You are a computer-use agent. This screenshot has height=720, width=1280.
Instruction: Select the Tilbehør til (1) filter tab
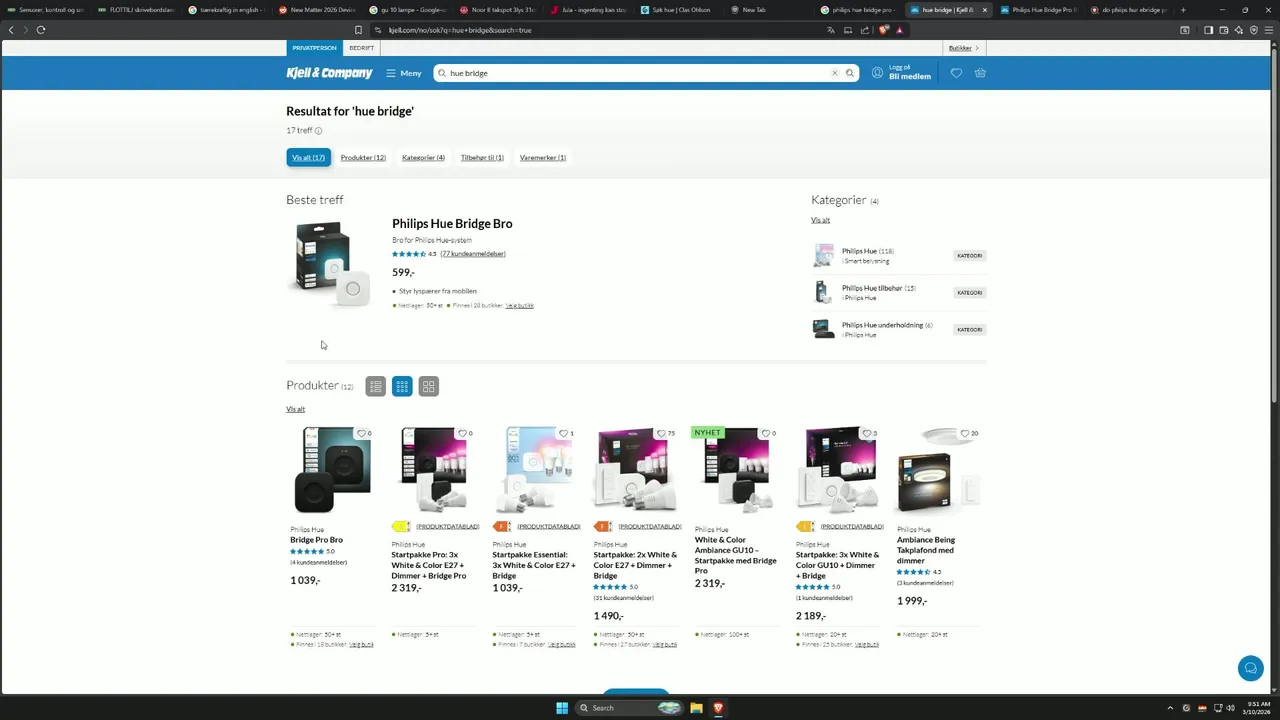pyautogui.click(x=482, y=157)
